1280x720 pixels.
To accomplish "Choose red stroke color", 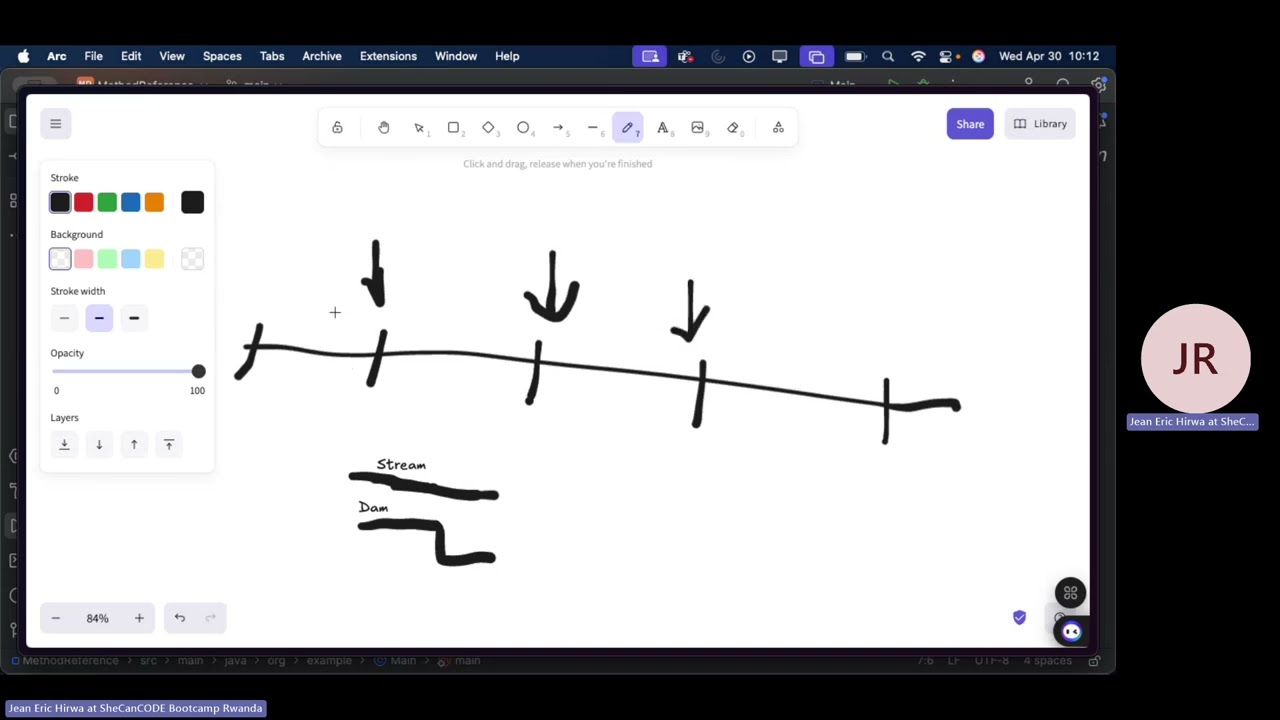I will pos(84,203).
